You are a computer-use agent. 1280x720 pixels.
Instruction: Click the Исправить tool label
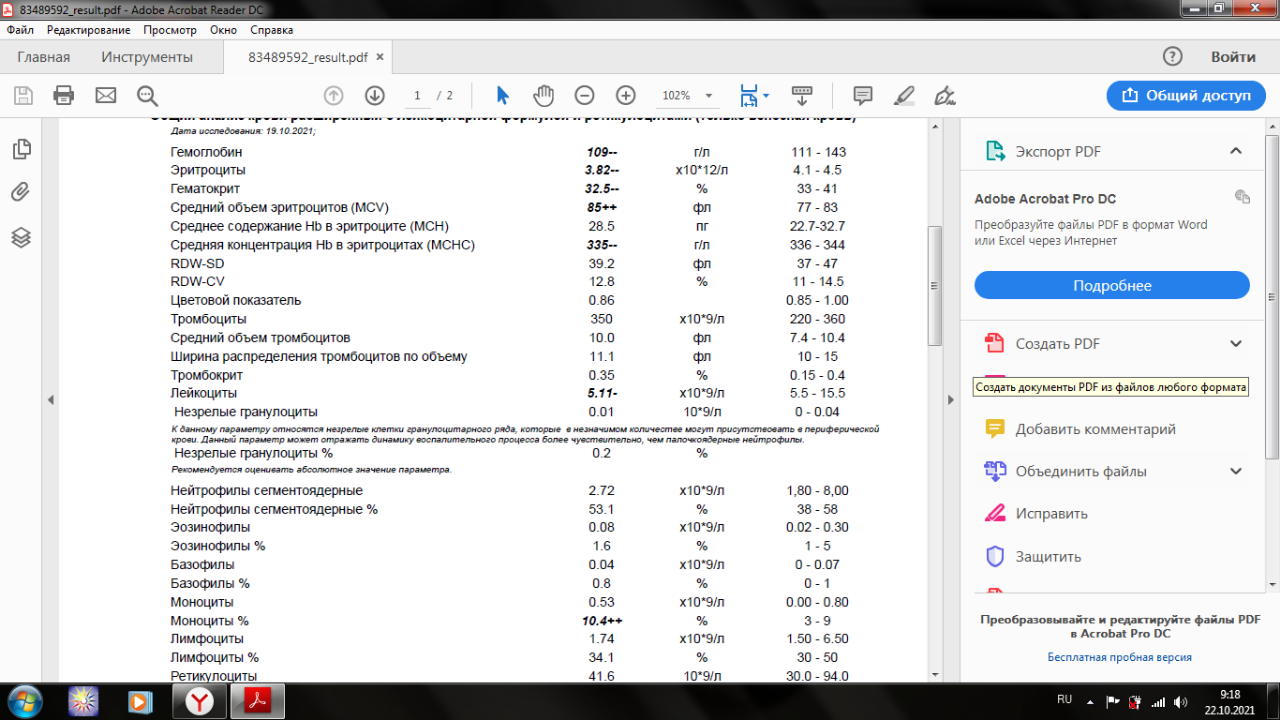(x=1051, y=514)
